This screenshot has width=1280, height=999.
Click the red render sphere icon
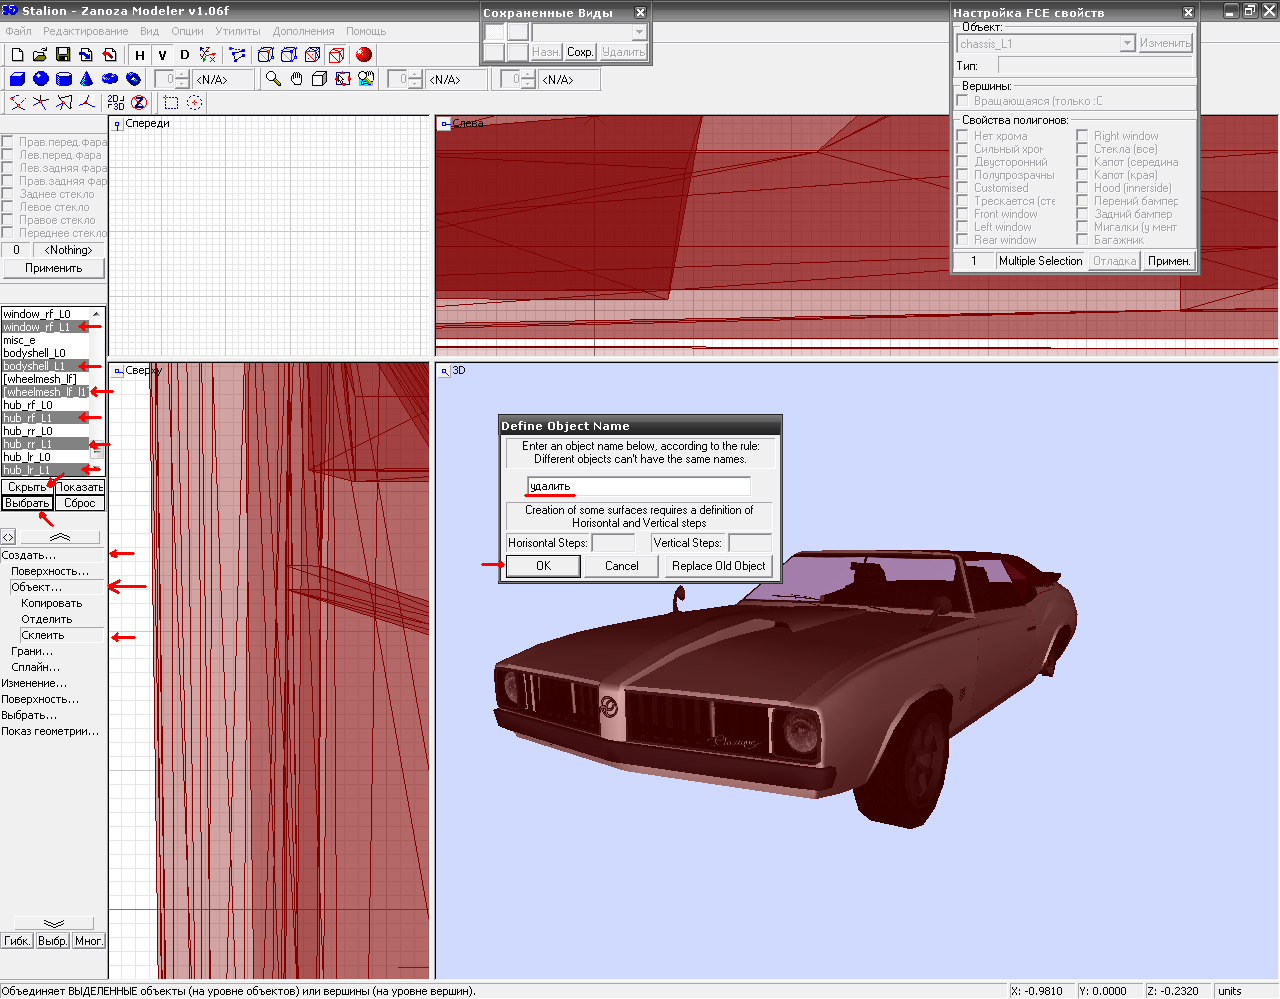(363, 55)
